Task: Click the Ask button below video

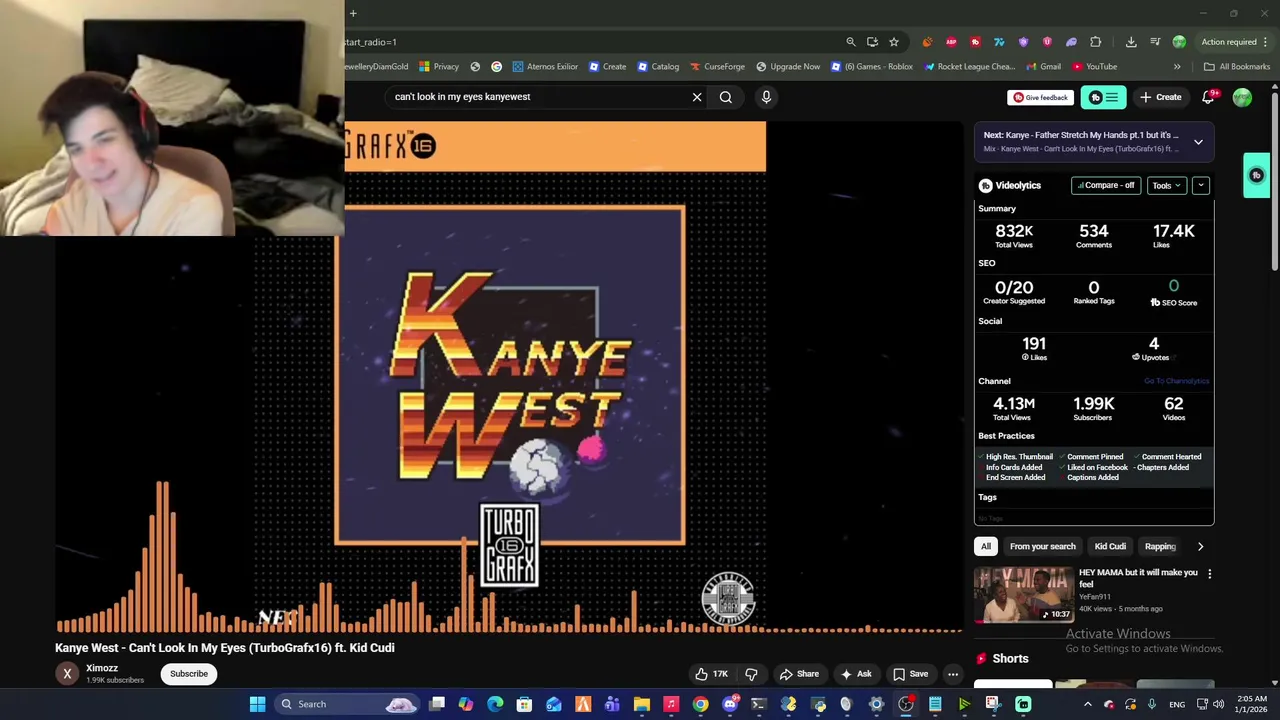Action: click(x=856, y=674)
